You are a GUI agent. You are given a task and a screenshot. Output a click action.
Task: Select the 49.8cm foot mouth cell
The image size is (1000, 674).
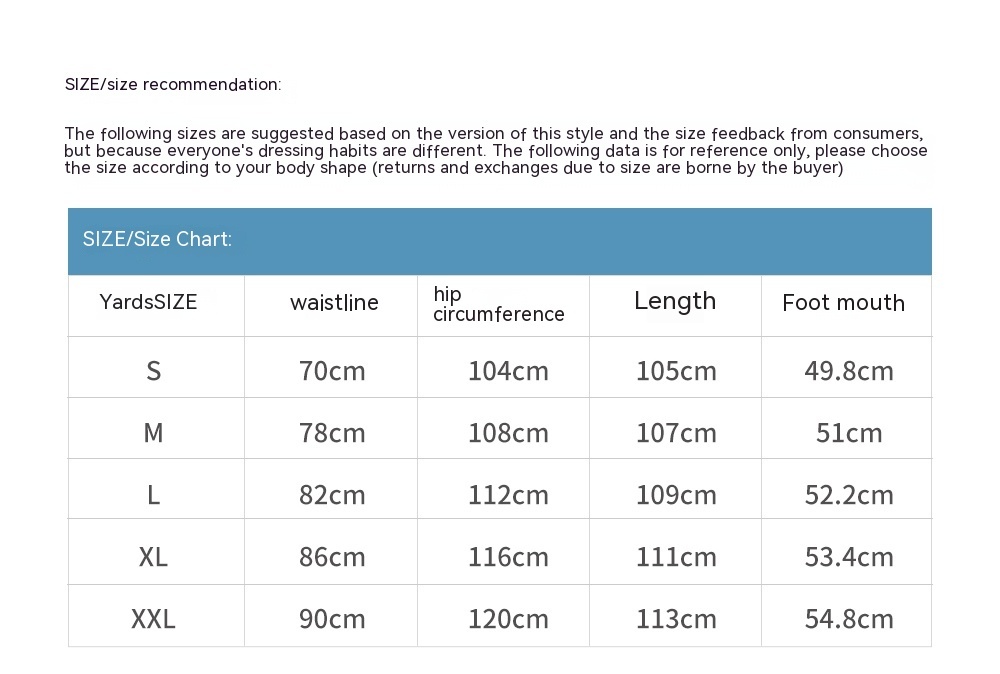849,371
